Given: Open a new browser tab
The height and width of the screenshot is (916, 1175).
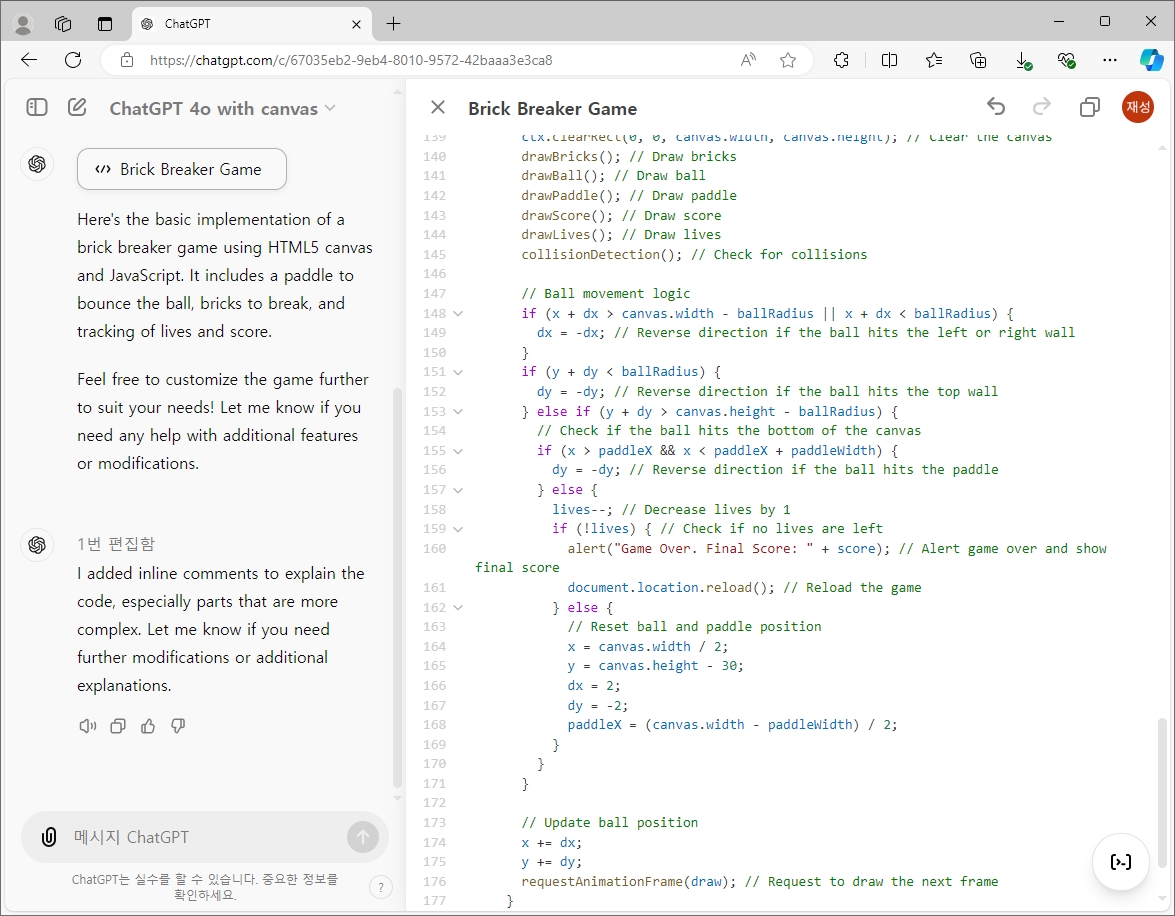Looking at the screenshot, I should coord(393,24).
